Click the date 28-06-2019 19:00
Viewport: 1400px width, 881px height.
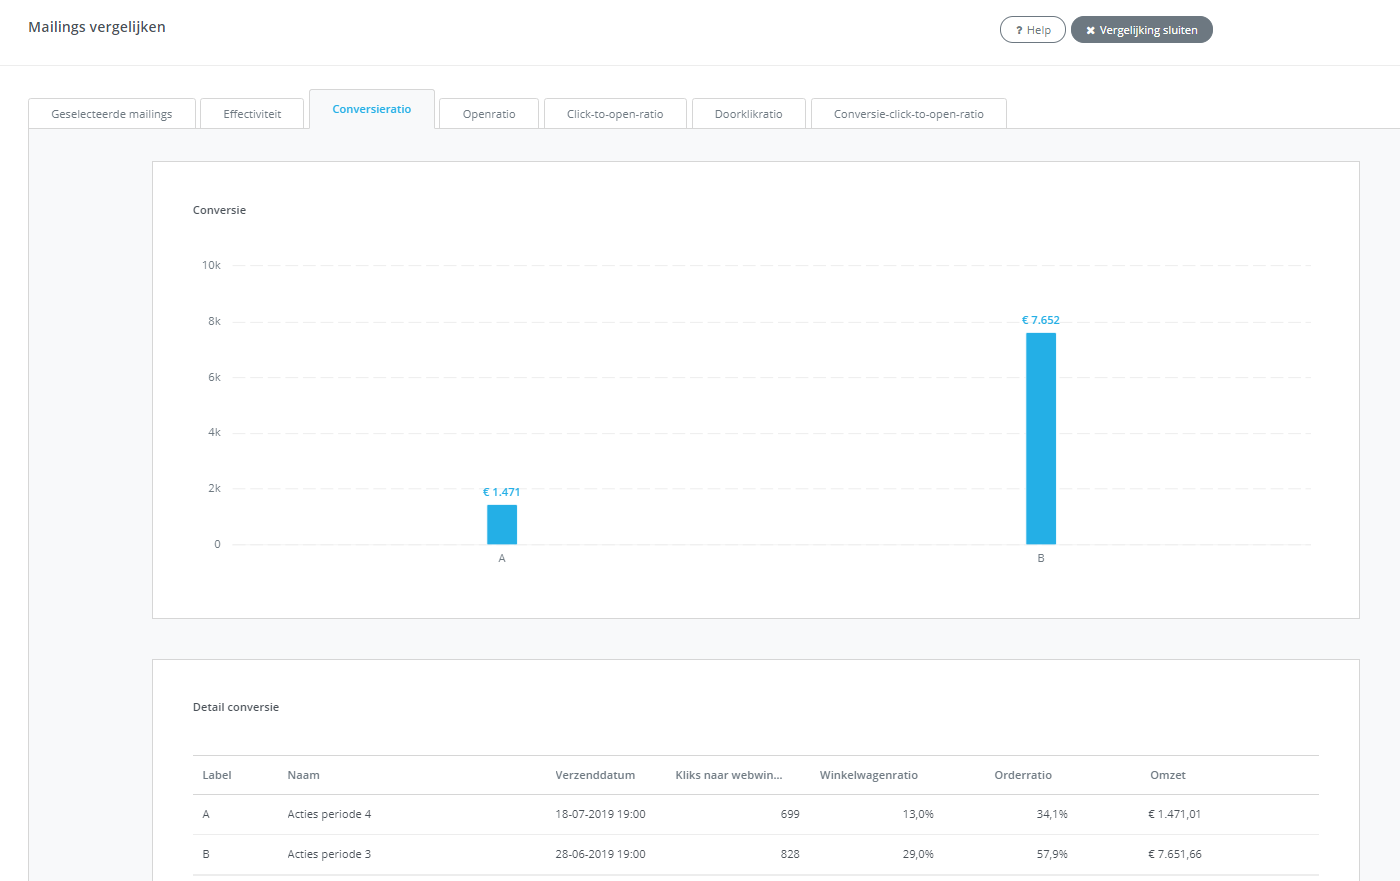click(x=600, y=854)
